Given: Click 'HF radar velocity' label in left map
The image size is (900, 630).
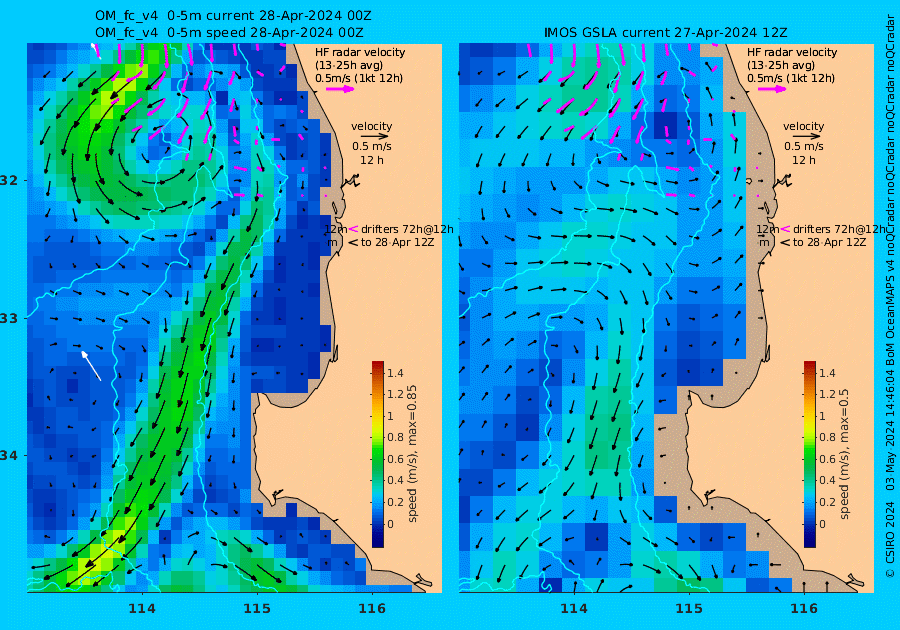Looking at the screenshot, I should 360,52.
